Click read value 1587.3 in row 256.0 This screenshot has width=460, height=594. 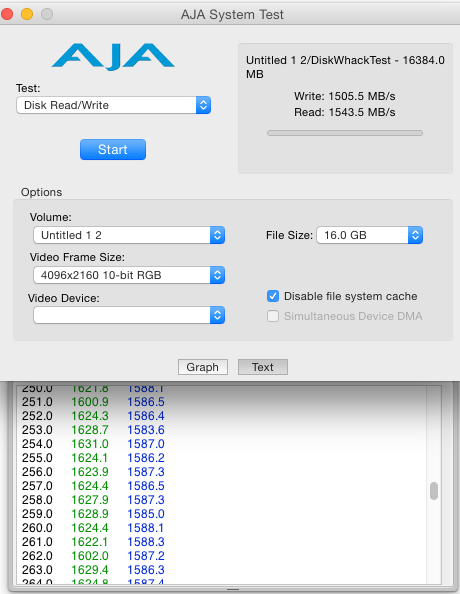click(146, 472)
